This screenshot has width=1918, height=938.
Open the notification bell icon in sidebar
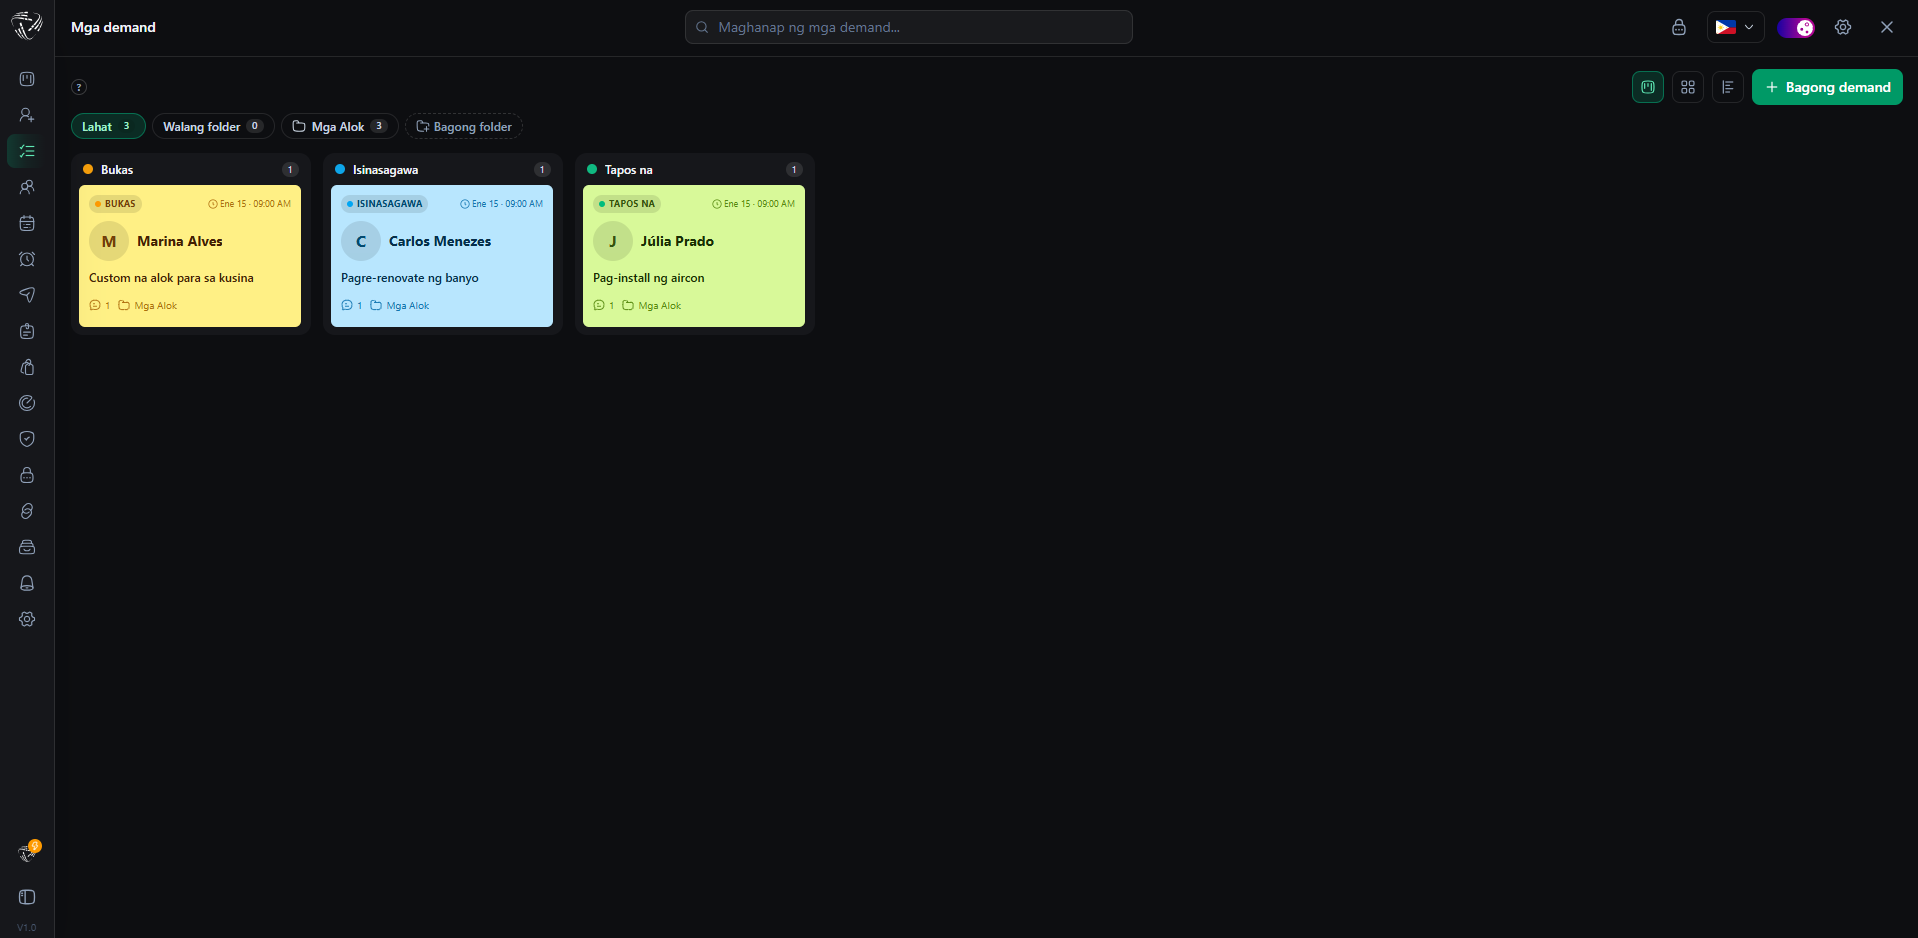click(x=27, y=583)
